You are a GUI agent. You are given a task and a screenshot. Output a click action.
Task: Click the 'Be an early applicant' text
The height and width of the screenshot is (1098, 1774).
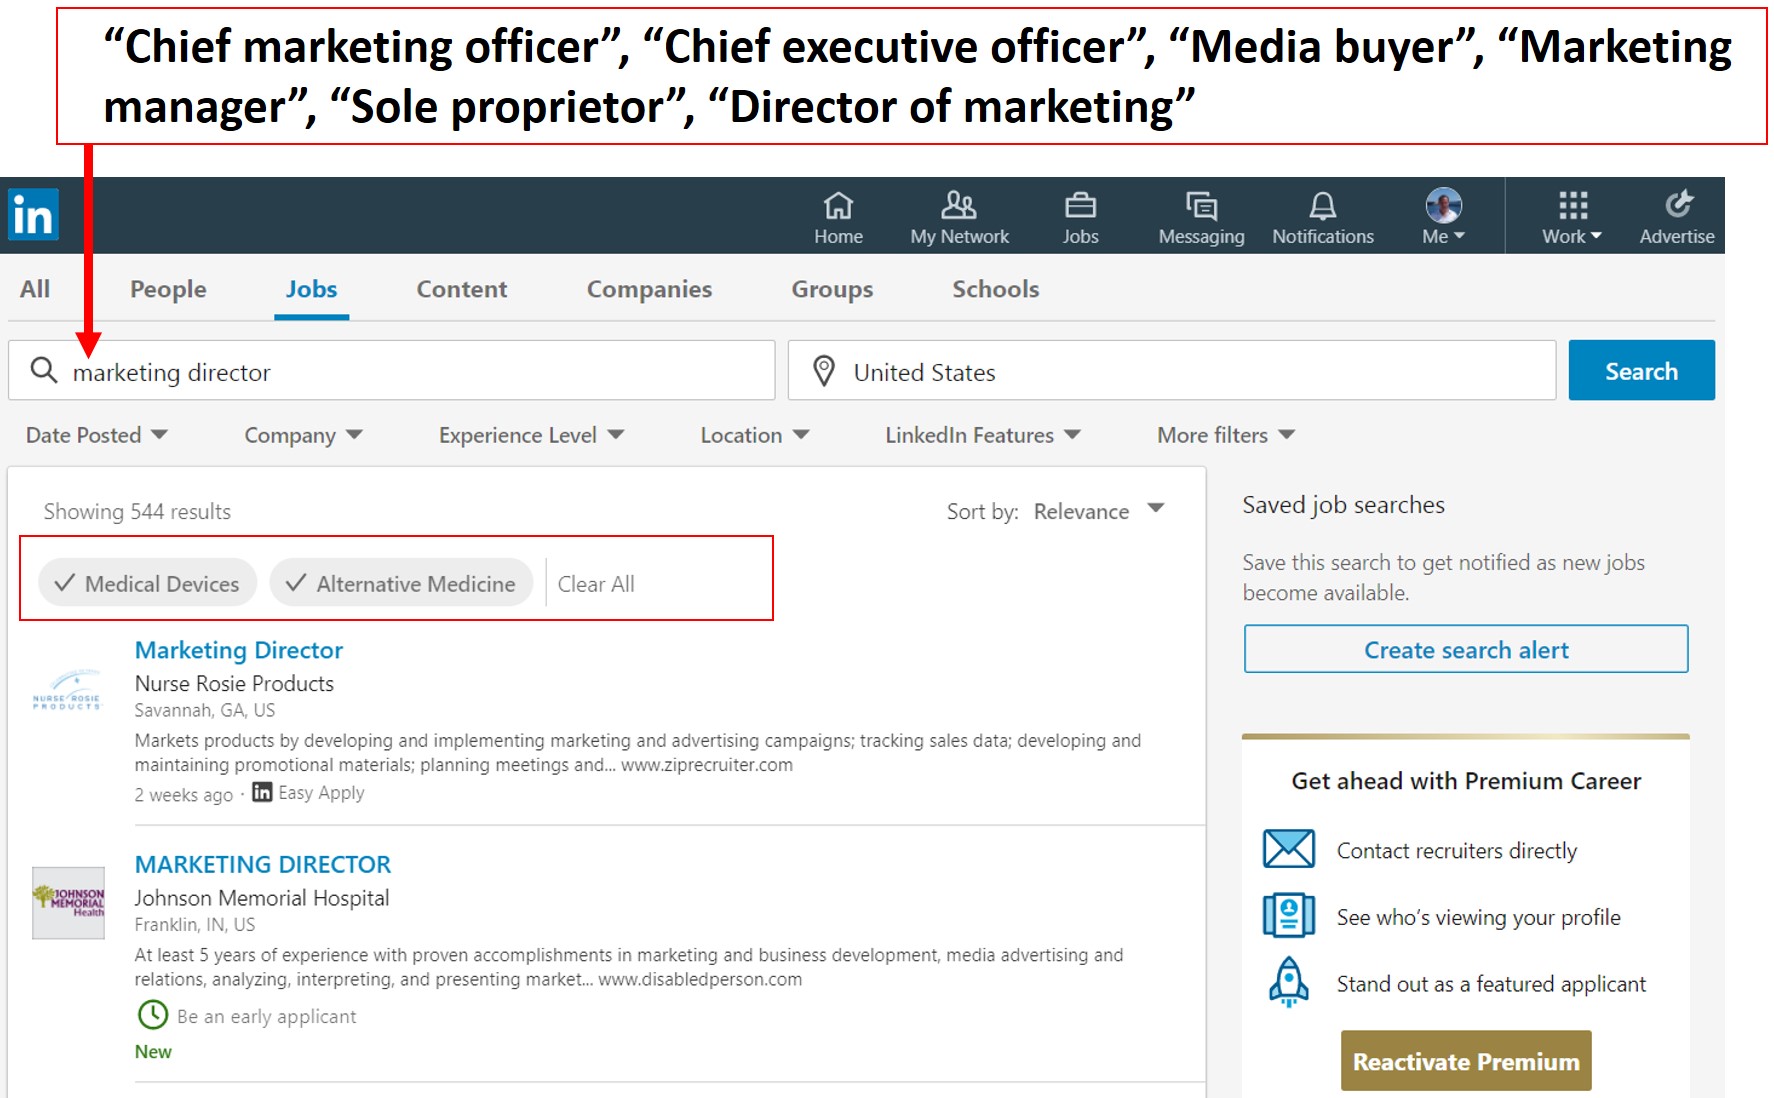[266, 1016]
